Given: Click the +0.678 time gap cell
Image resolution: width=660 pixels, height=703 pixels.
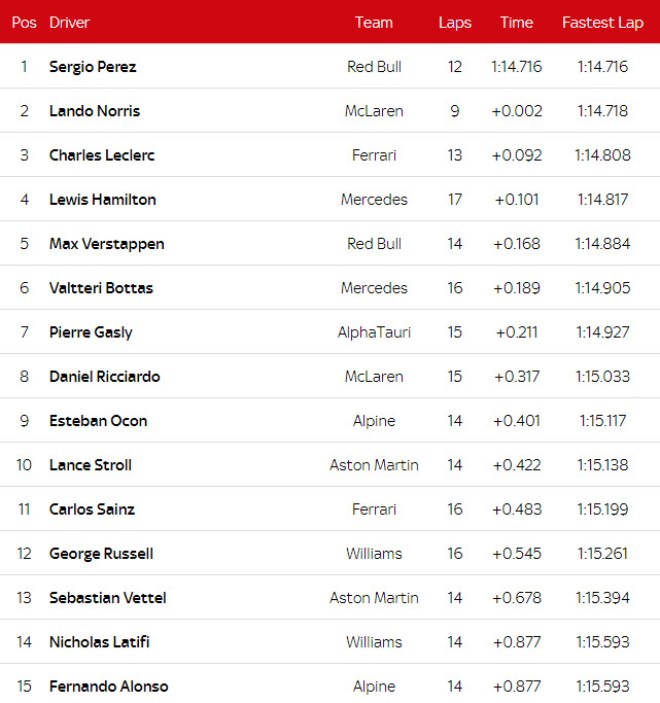Looking at the screenshot, I should coord(516,598).
